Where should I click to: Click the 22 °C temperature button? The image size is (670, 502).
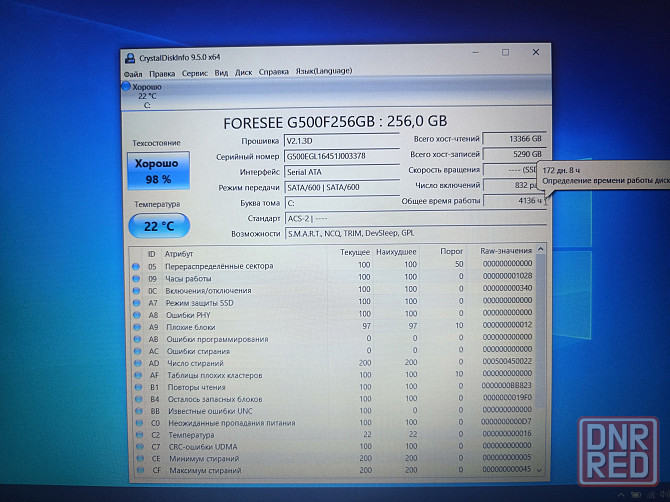(x=159, y=226)
